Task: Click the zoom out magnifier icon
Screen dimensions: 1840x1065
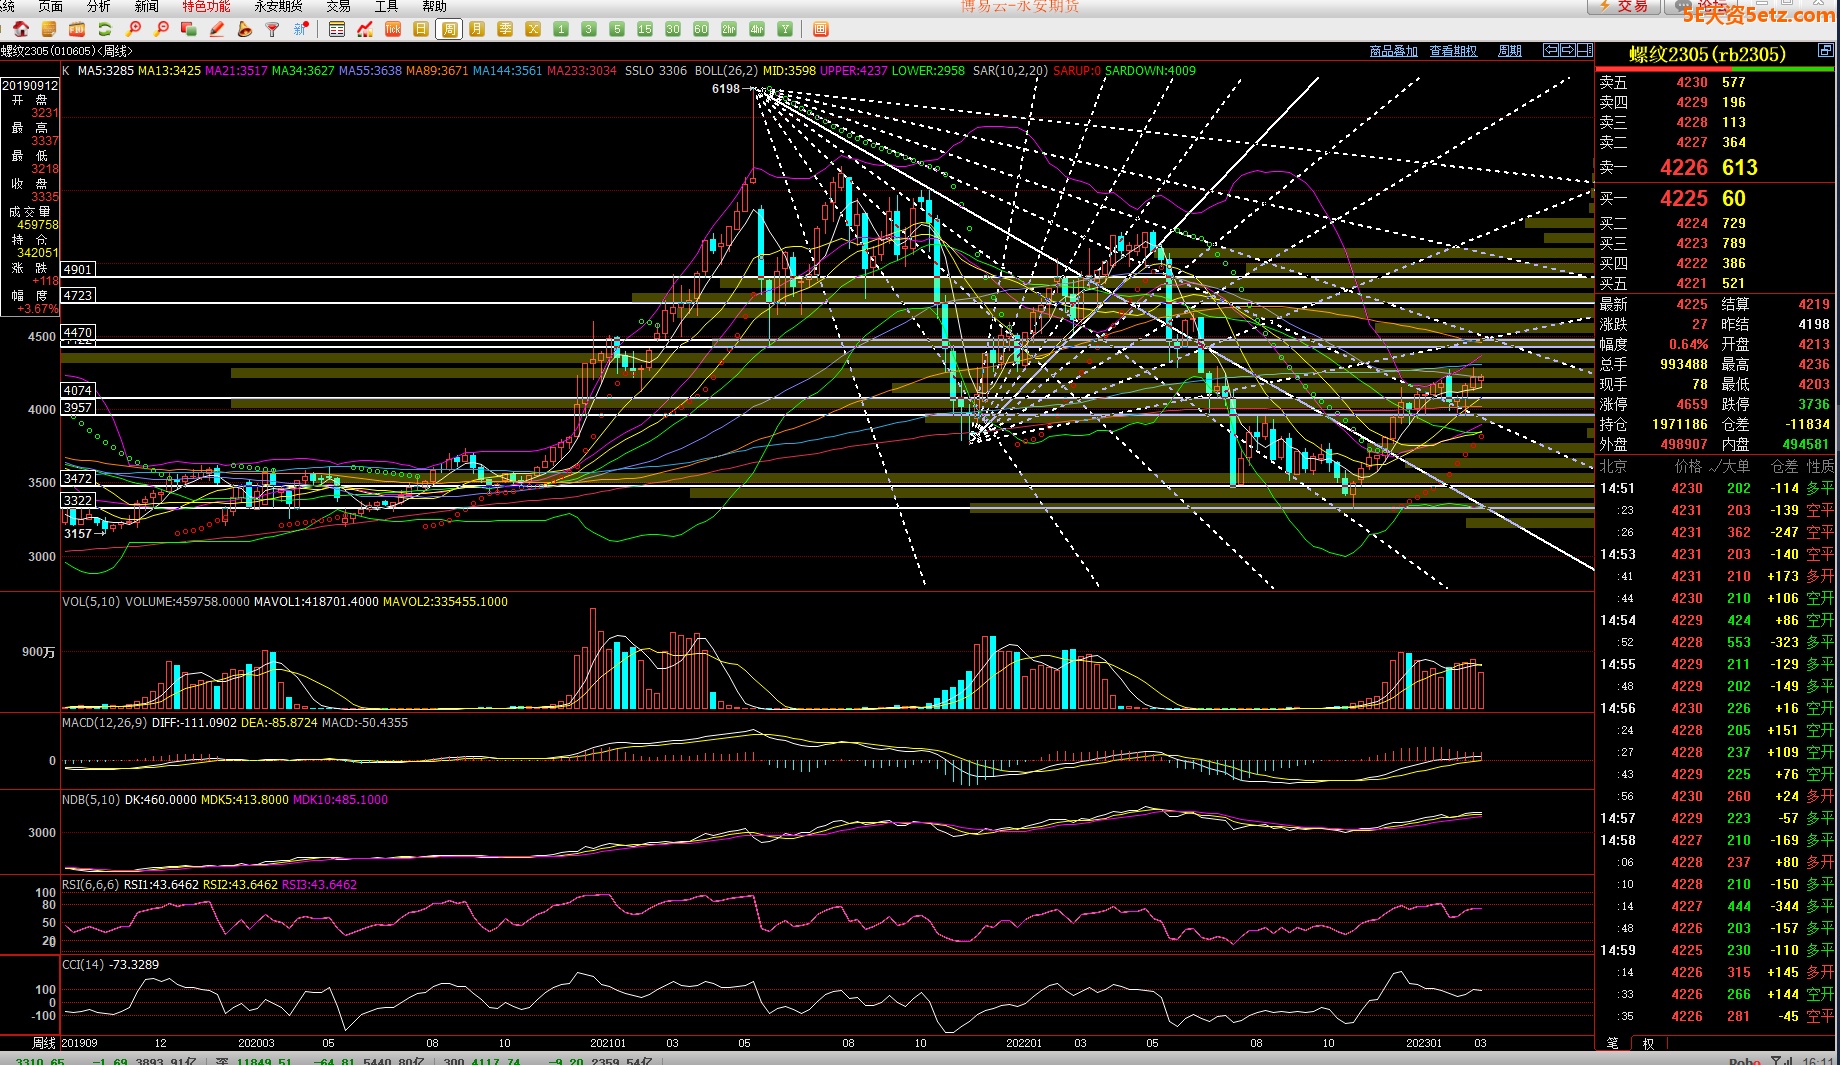Action: coord(161,29)
